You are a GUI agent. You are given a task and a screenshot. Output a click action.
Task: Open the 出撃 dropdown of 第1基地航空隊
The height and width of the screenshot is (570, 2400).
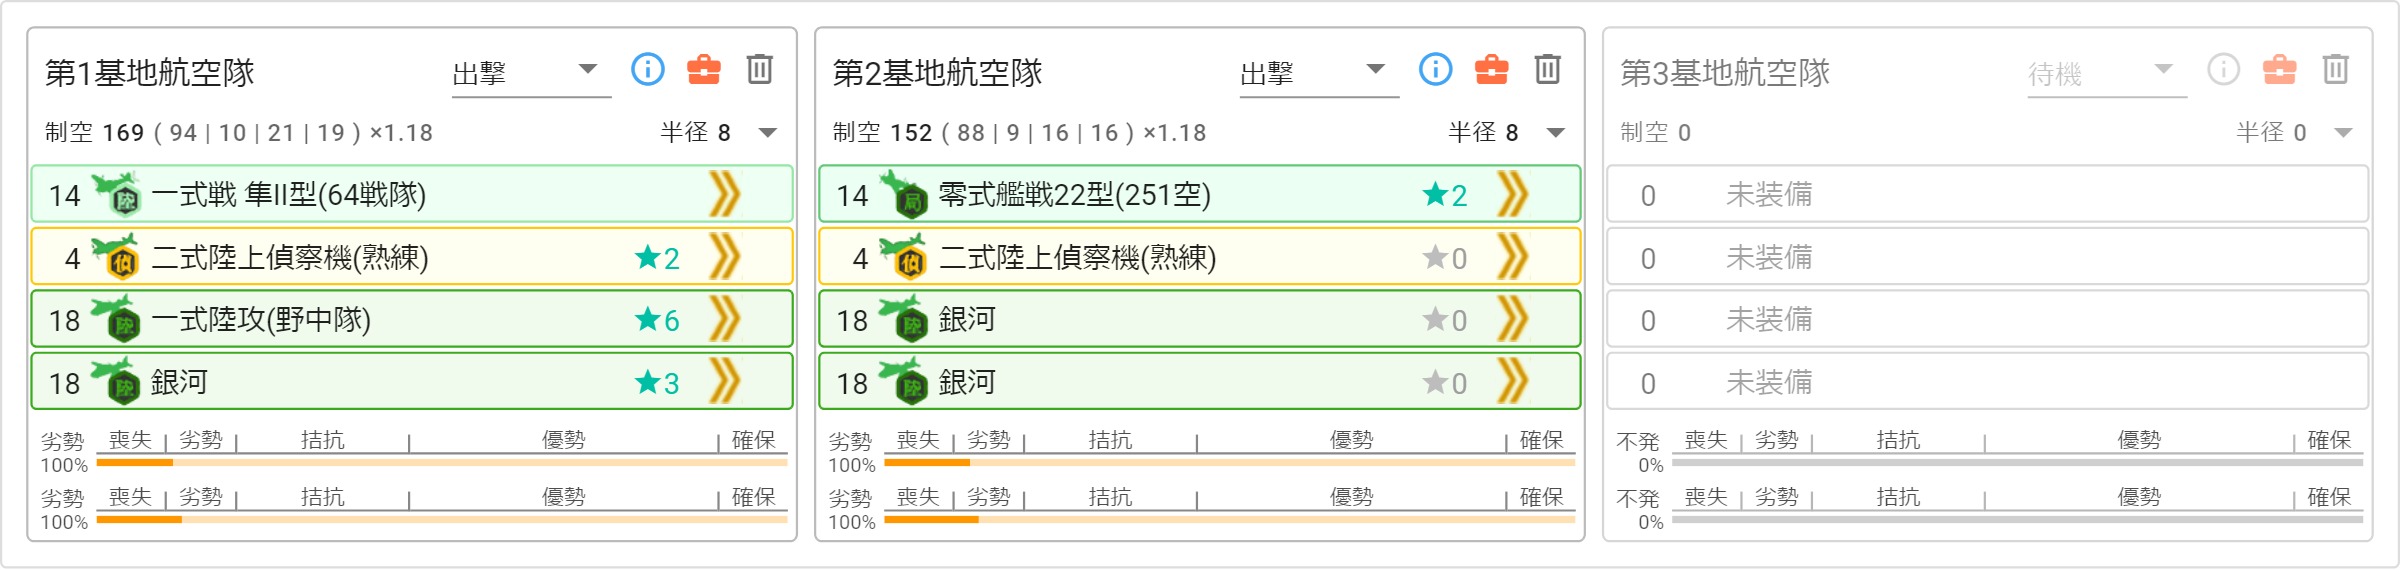[x=531, y=72]
